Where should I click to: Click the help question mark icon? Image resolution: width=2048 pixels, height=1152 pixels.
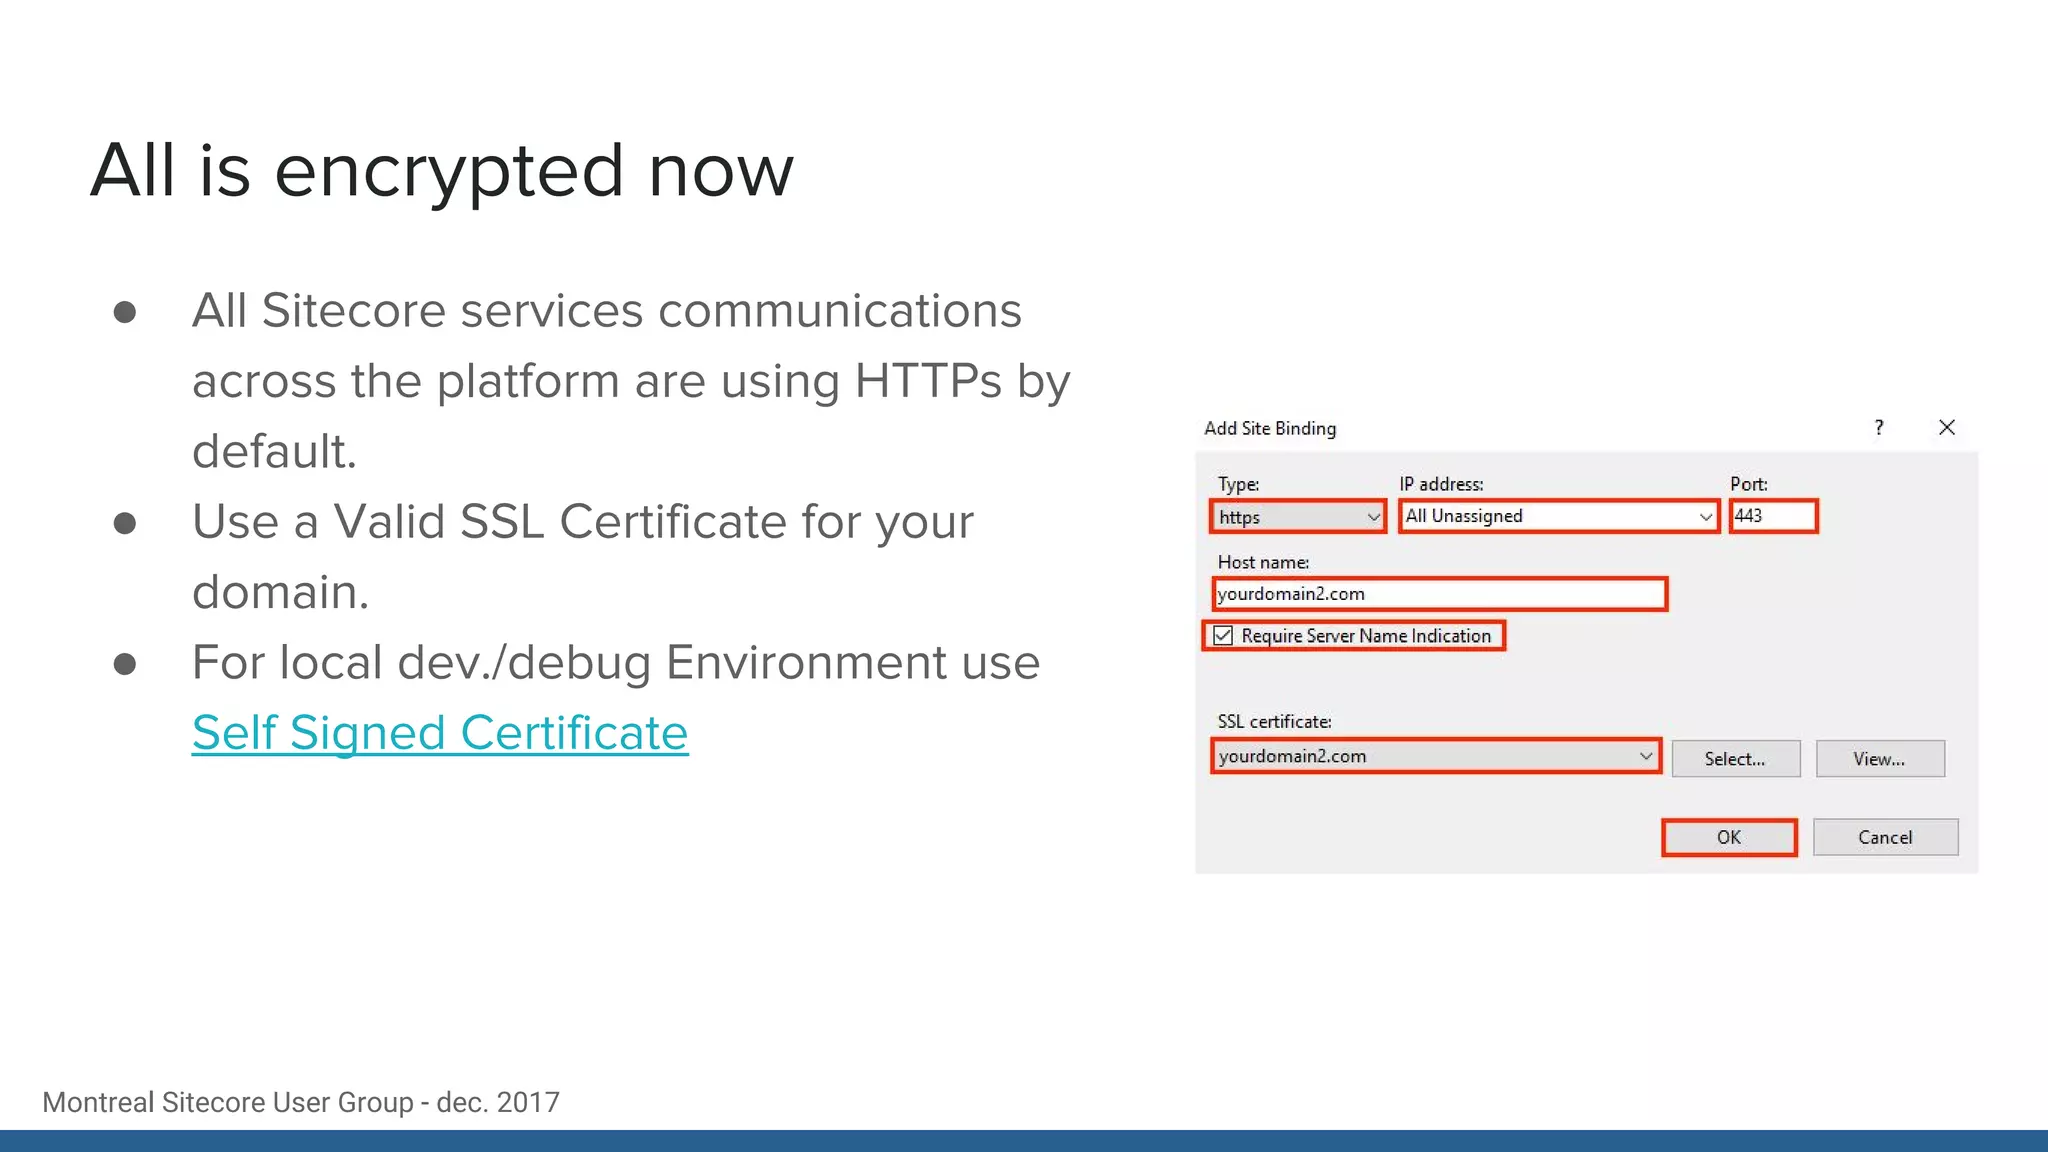pos(1879,428)
